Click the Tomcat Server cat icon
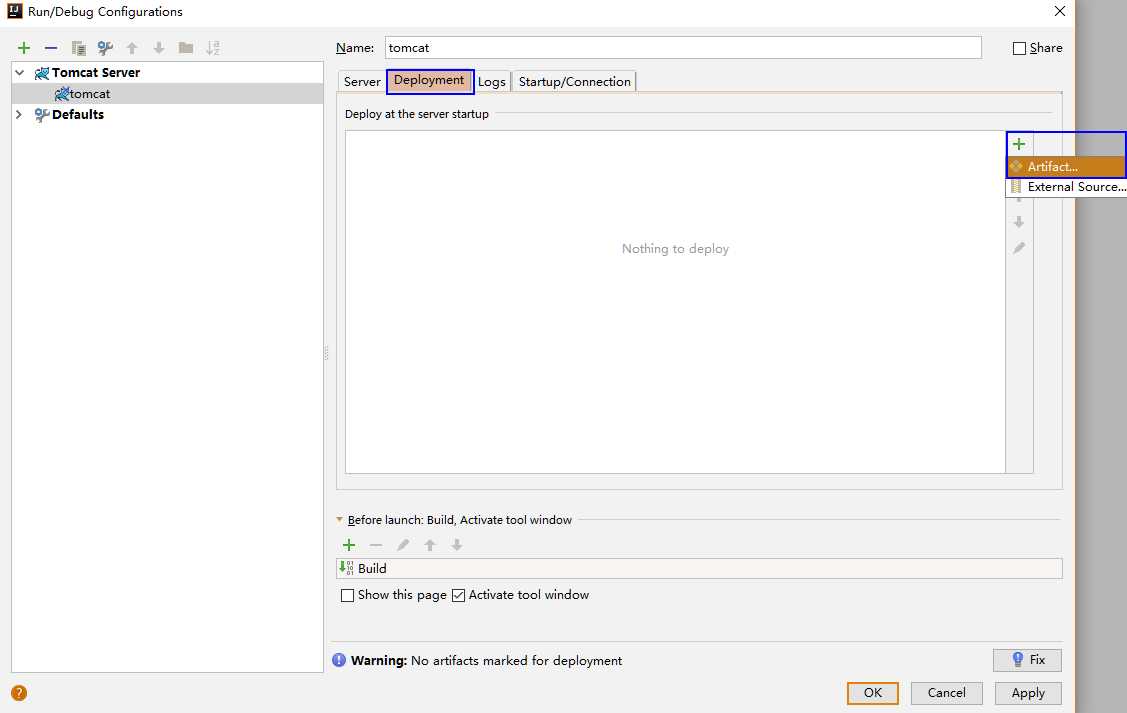Viewport: 1127px width, 713px height. click(x=42, y=73)
